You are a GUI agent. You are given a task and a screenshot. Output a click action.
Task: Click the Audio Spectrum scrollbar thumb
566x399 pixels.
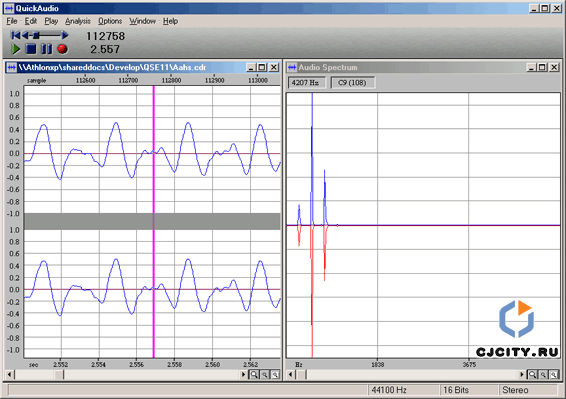coord(301,375)
